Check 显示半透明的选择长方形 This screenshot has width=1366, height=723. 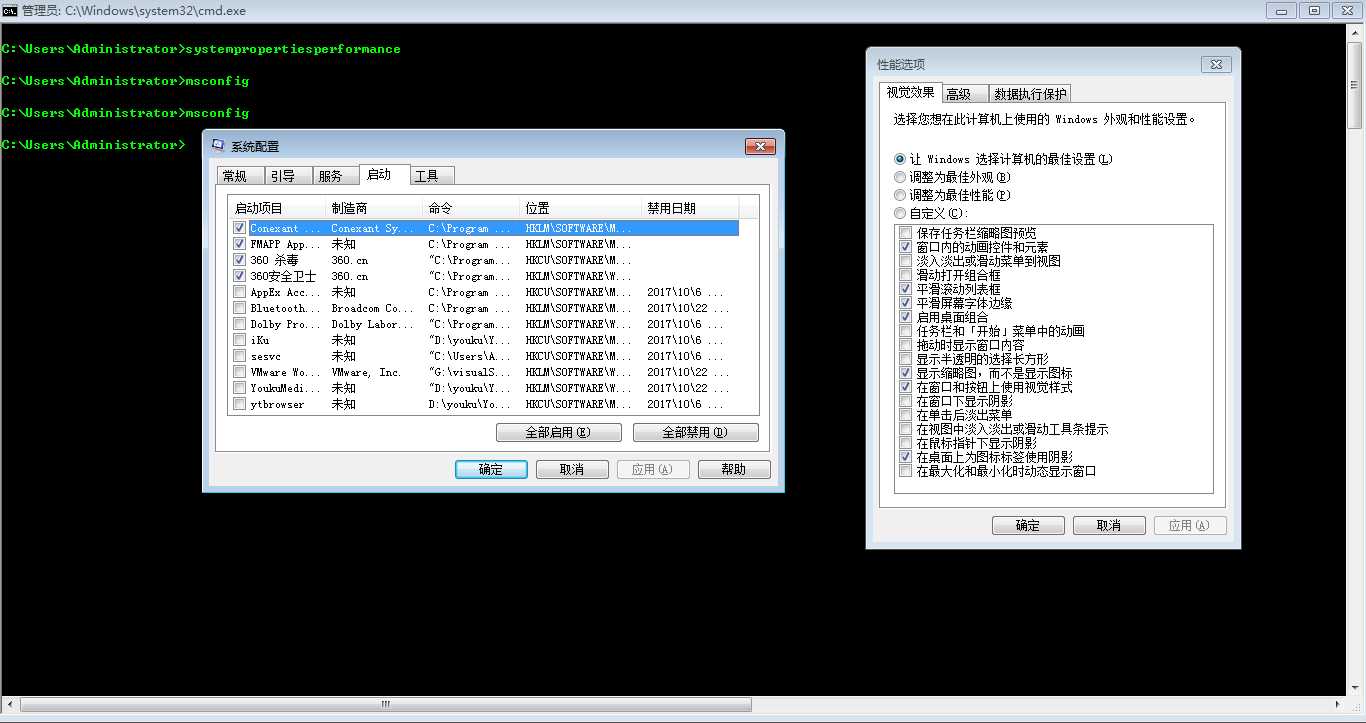(906, 359)
